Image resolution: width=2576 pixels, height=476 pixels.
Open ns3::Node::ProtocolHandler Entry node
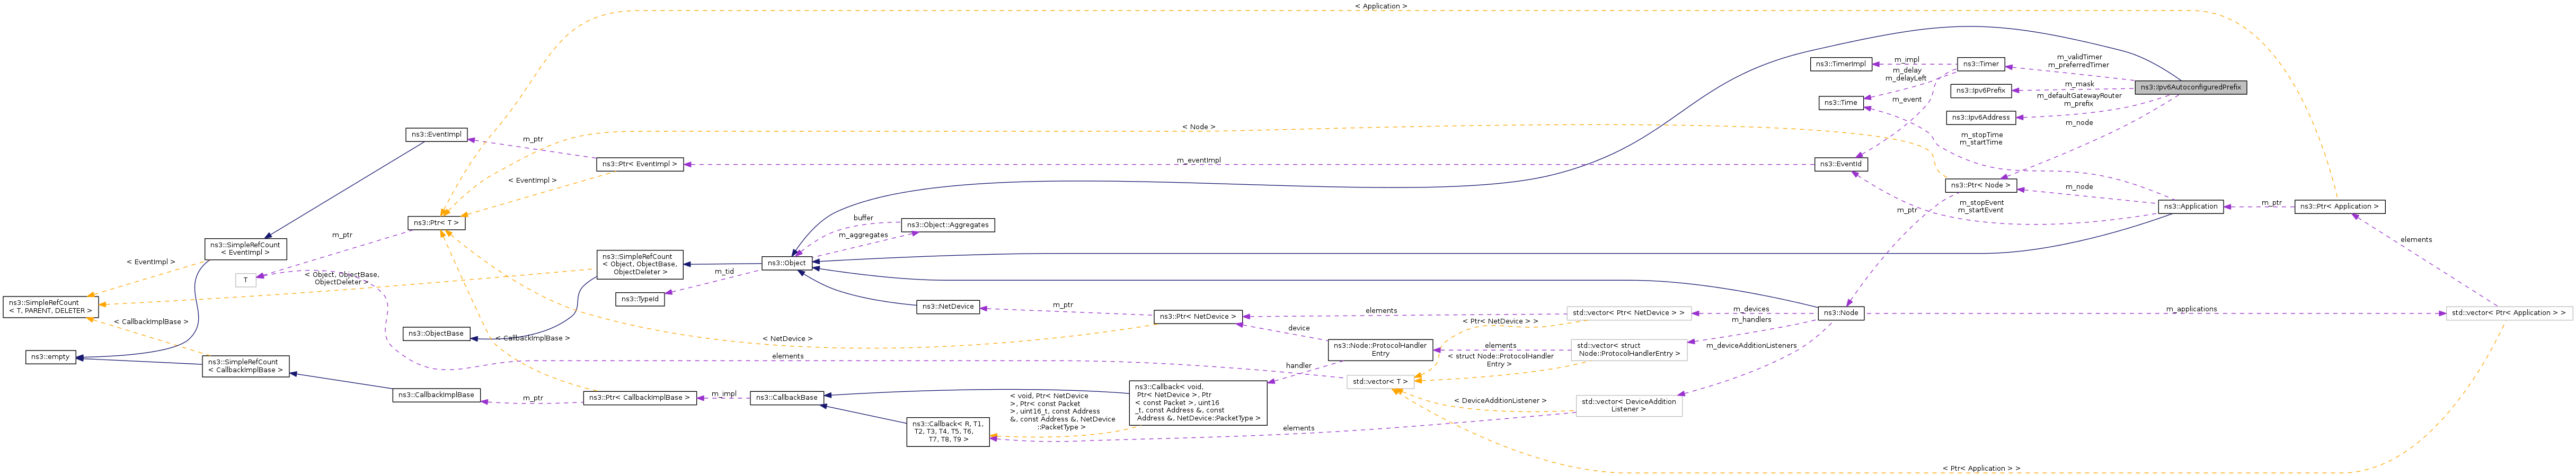1380,350
